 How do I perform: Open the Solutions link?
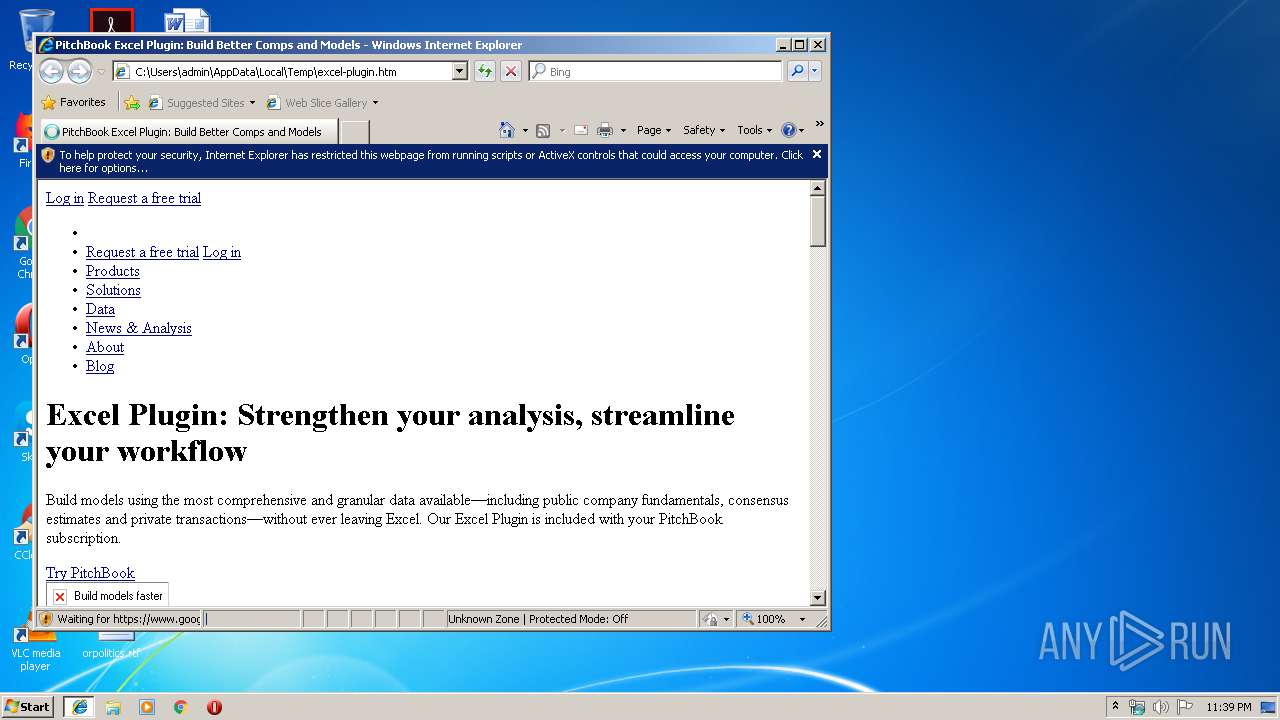coord(113,290)
